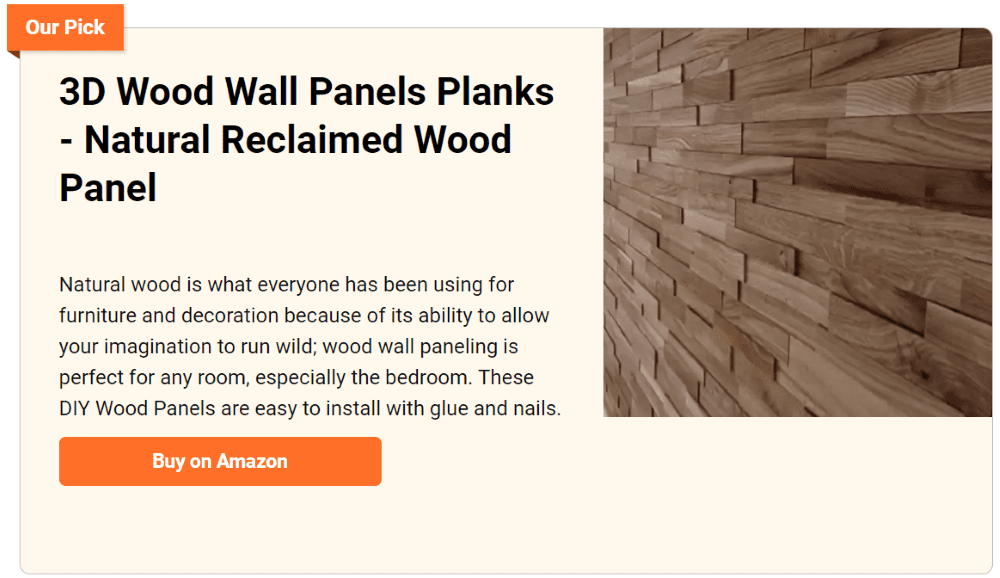Click 'your imagination to run wild' text
Viewport: 1000px width, 578px height.
click(x=186, y=346)
